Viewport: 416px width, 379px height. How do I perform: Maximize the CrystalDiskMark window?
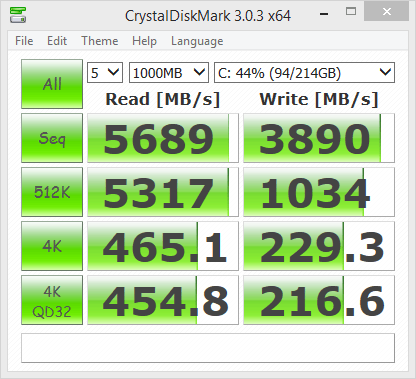tap(351, 12)
